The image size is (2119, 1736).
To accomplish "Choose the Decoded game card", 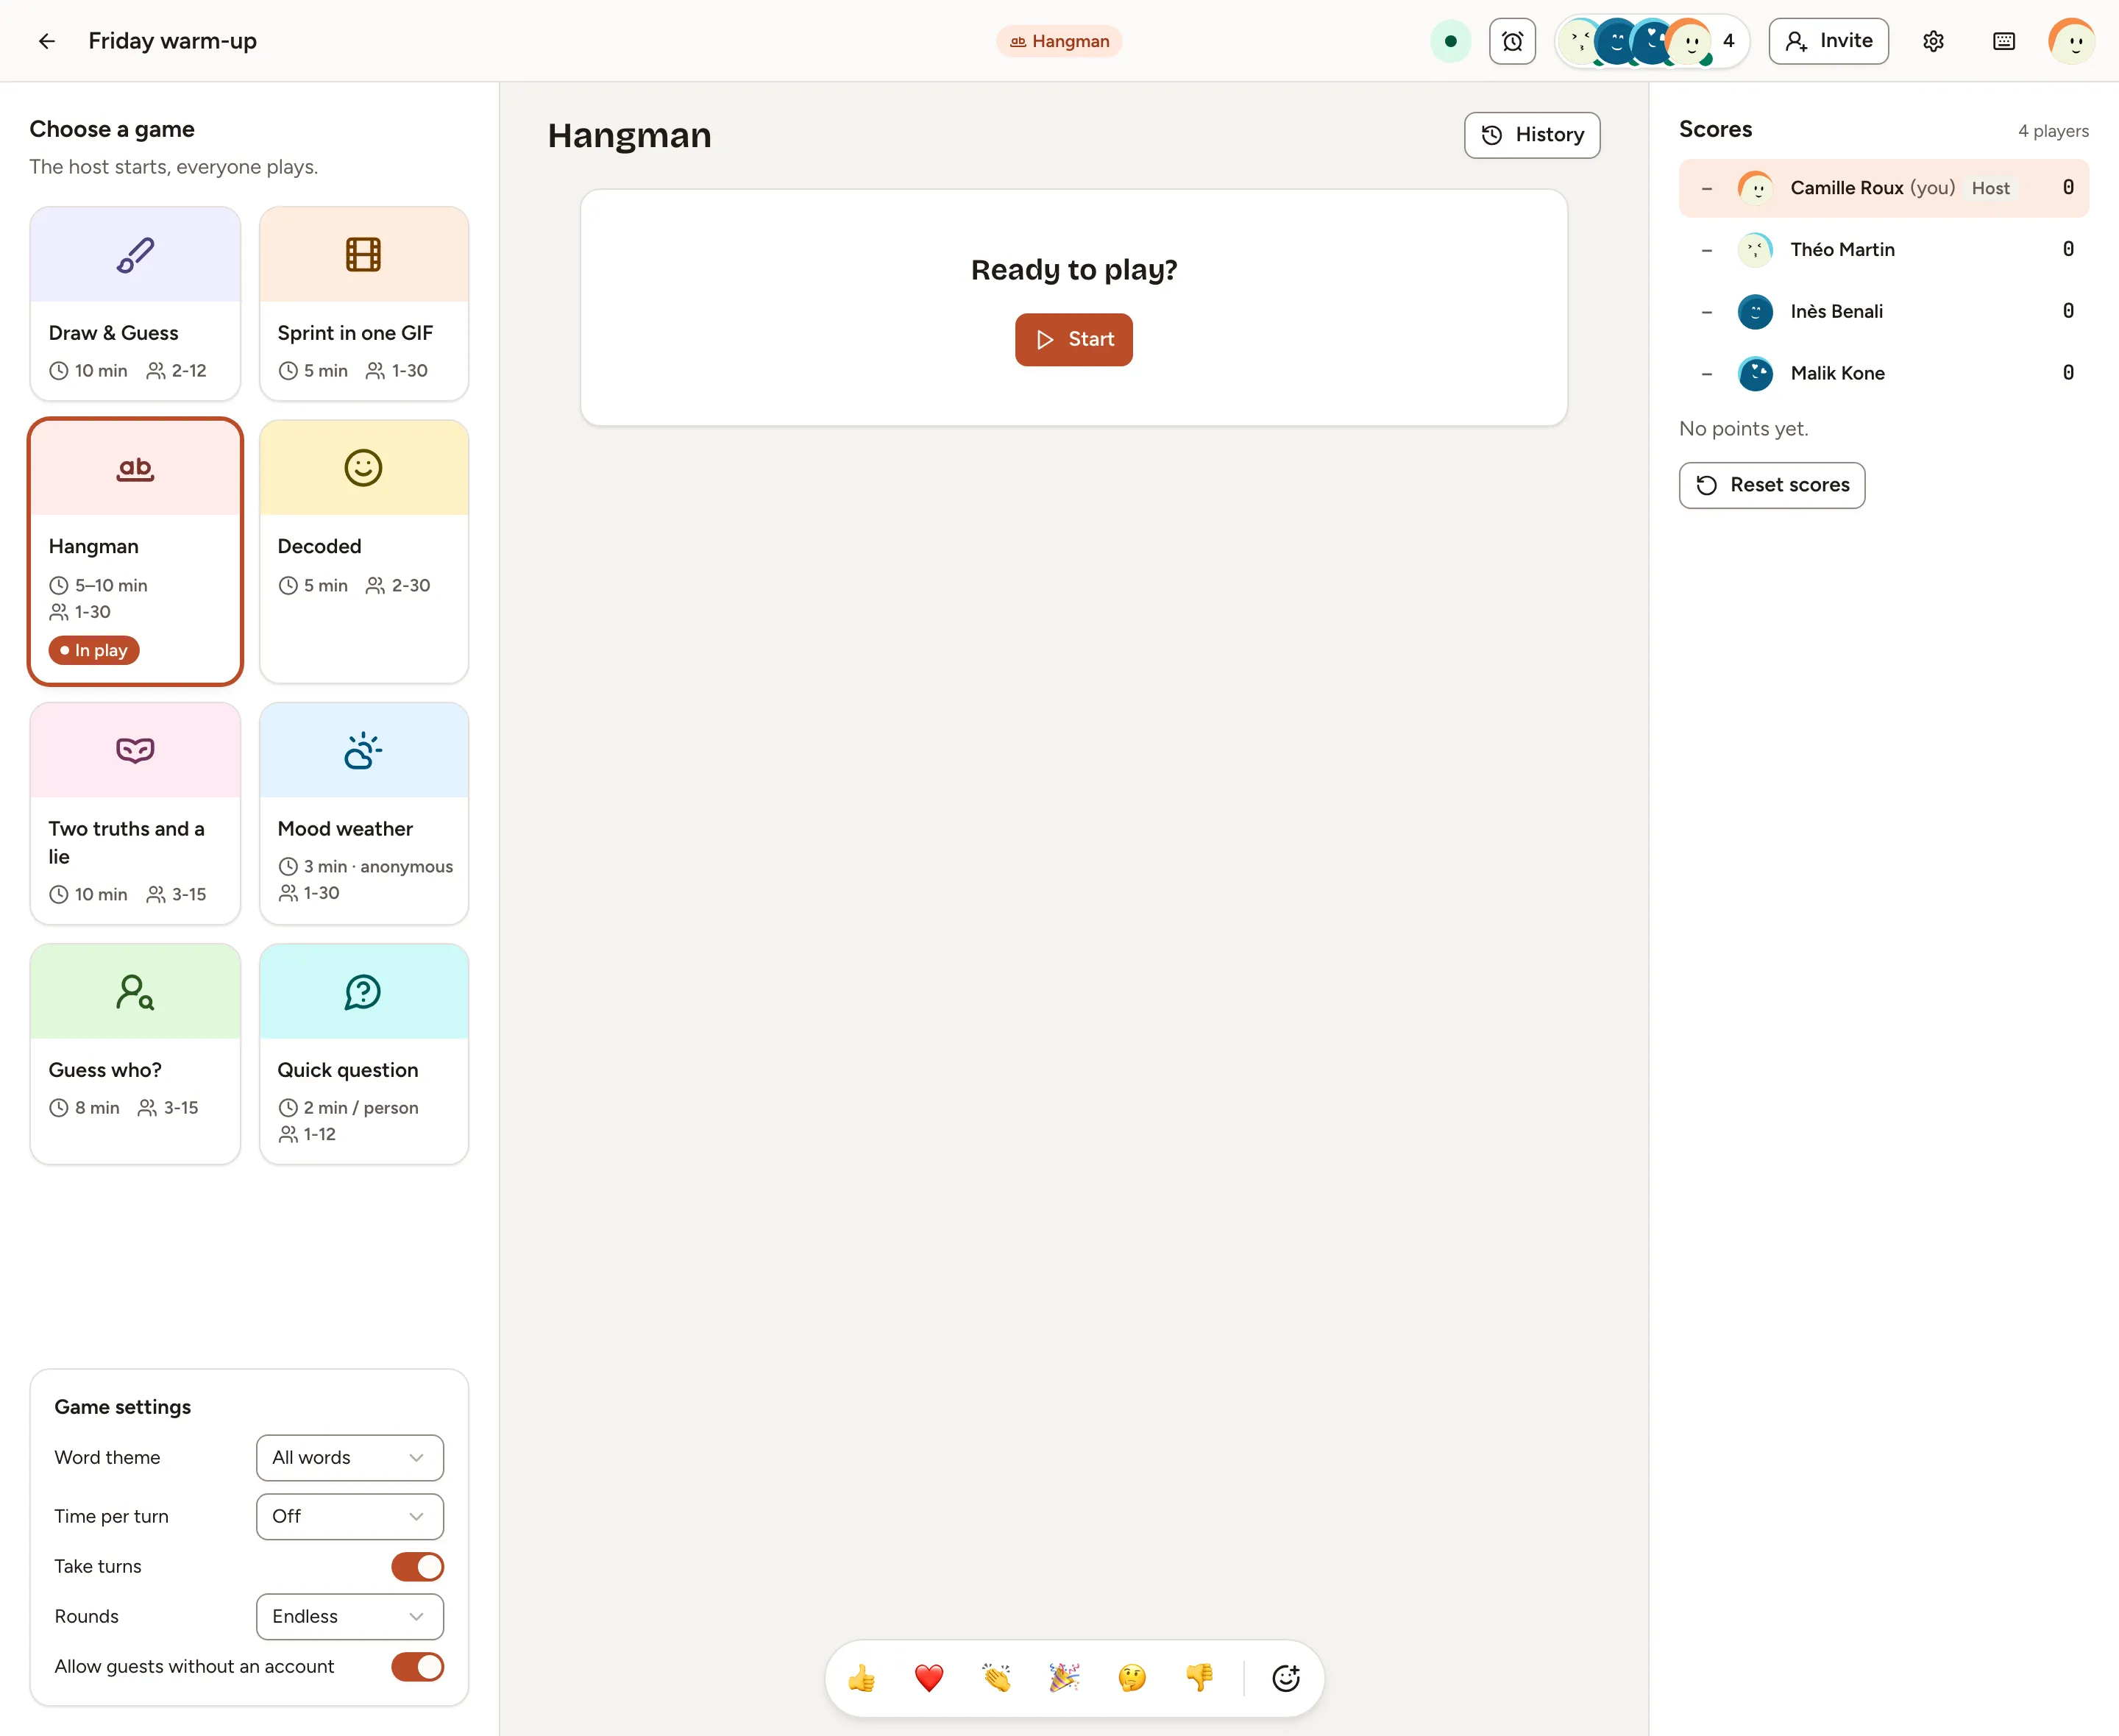I will click(364, 551).
